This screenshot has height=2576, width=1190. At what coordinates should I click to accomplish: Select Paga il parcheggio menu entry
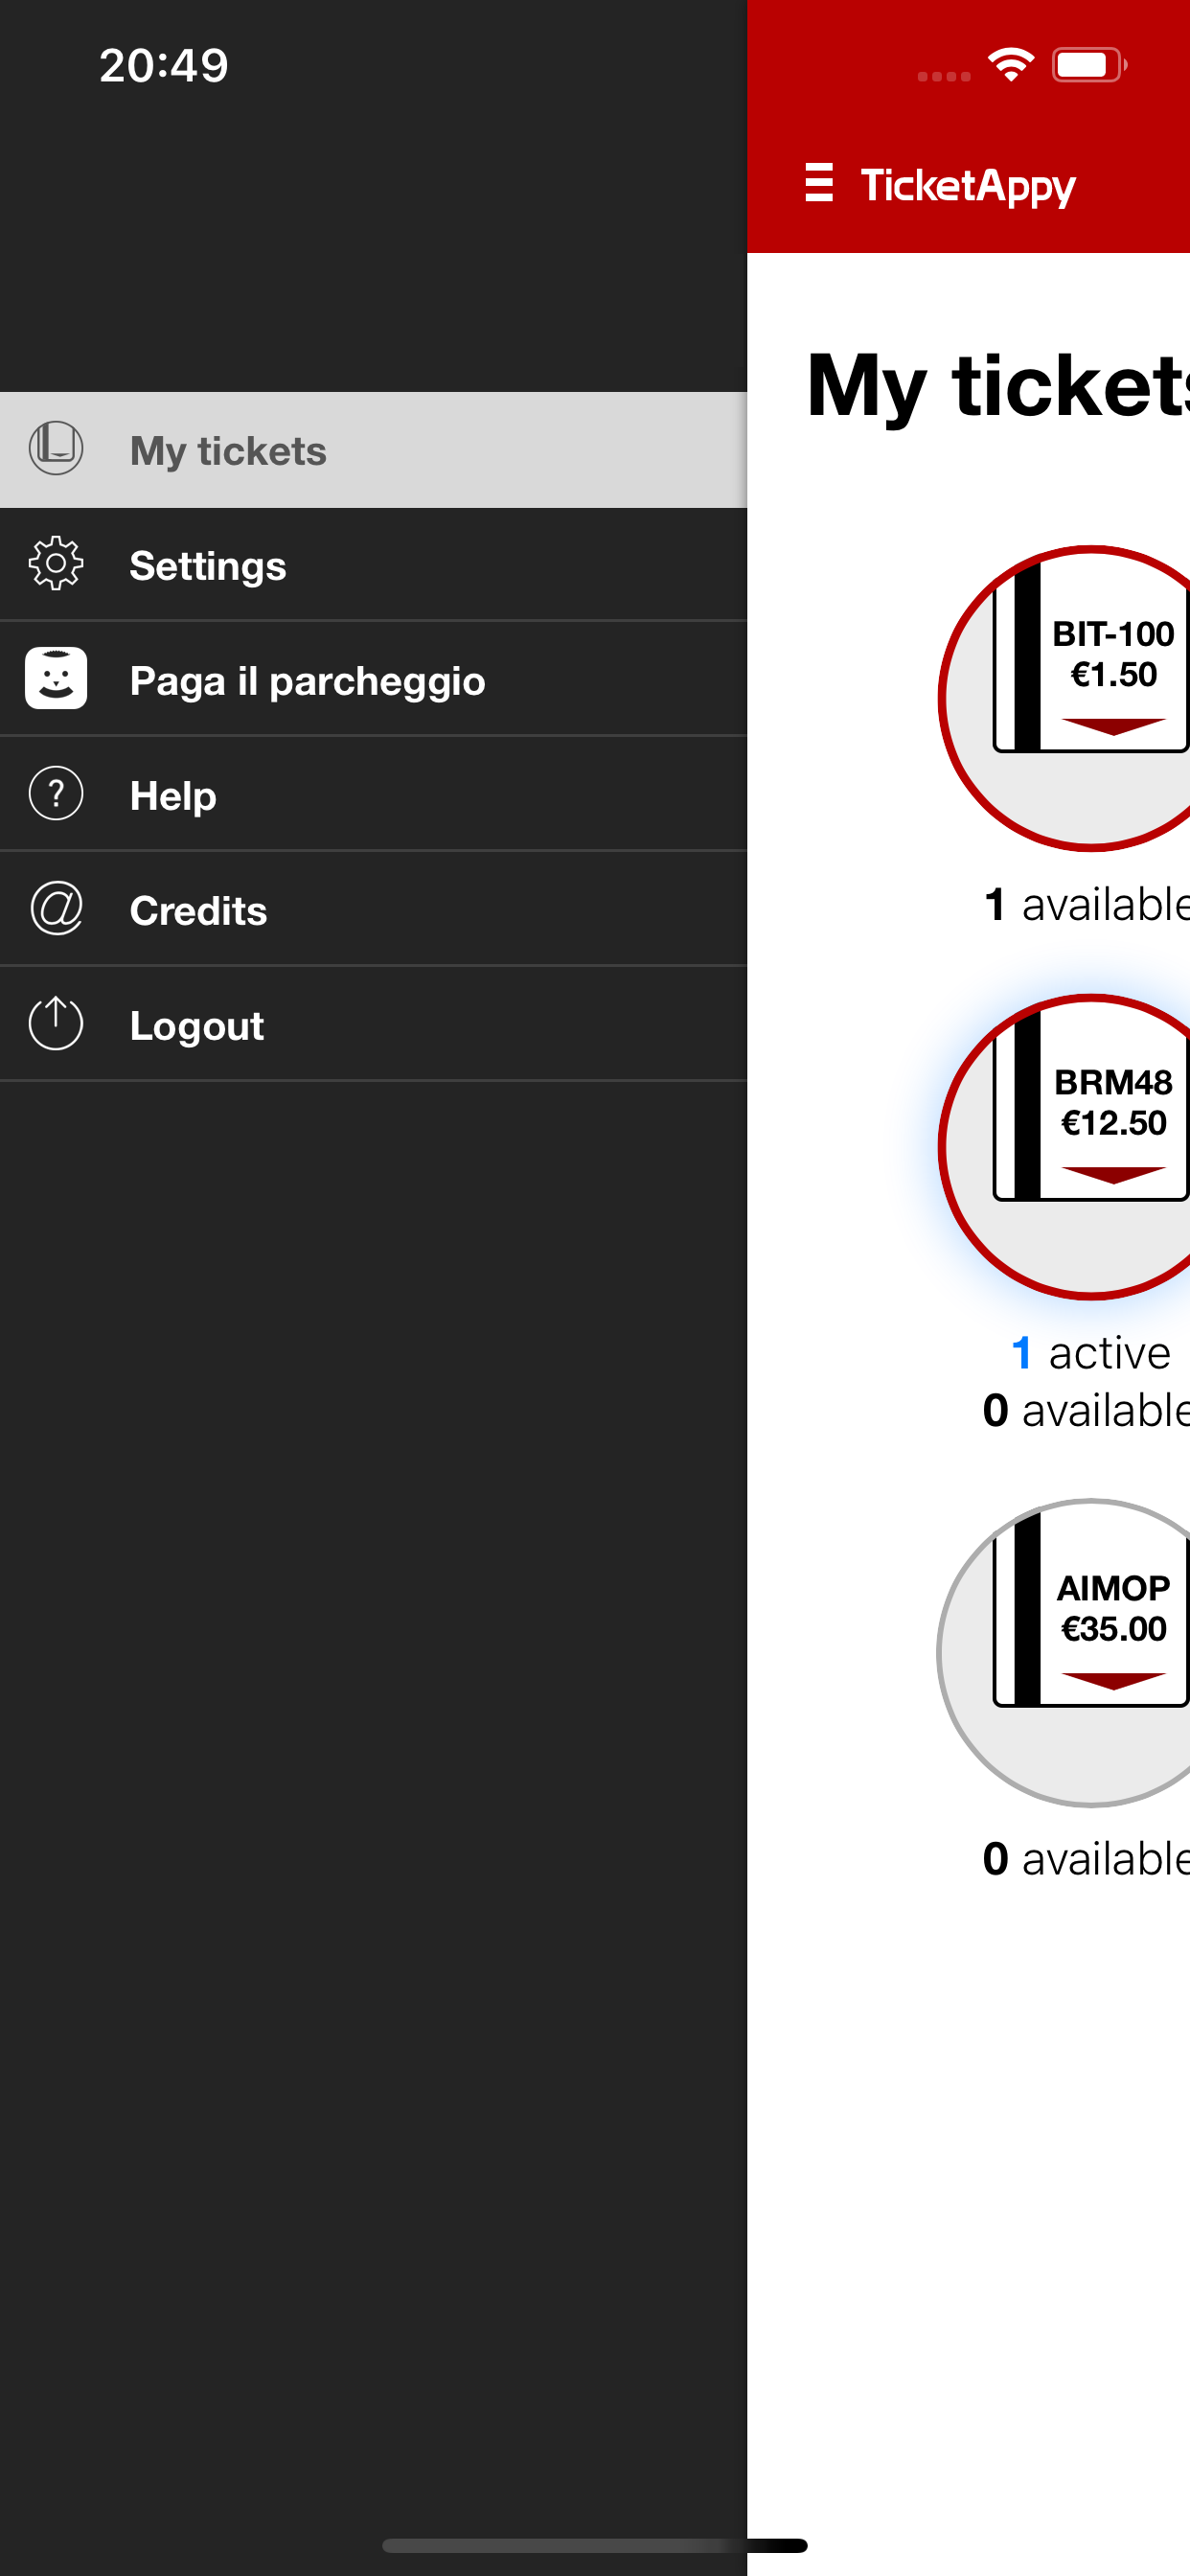pos(373,680)
